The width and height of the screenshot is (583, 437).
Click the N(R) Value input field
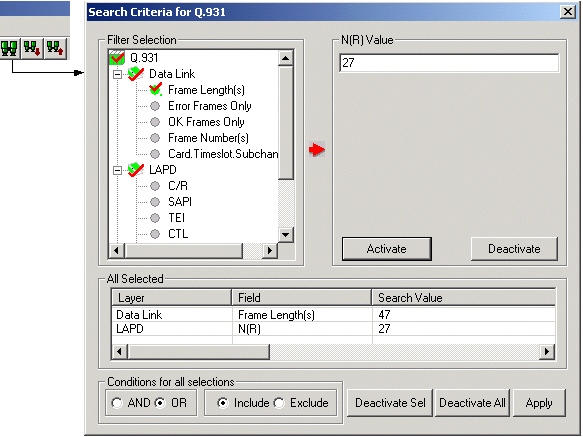point(449,62)
